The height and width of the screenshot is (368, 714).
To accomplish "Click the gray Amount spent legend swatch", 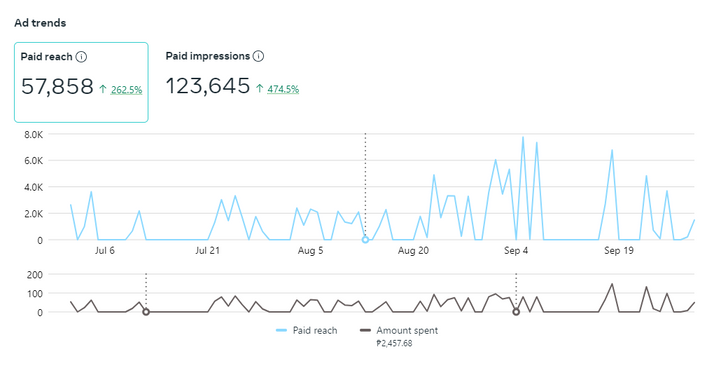I will pos(365,331).
